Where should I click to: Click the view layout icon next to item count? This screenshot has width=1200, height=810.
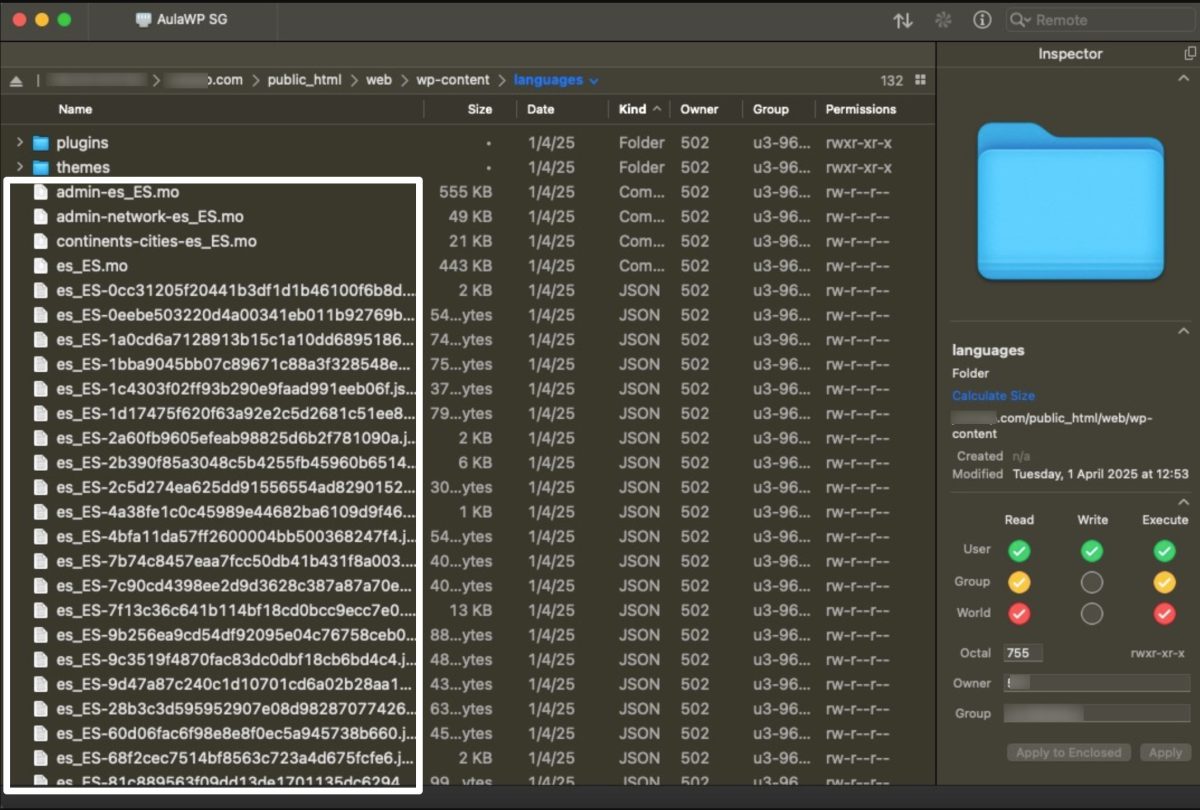(919, 79)
